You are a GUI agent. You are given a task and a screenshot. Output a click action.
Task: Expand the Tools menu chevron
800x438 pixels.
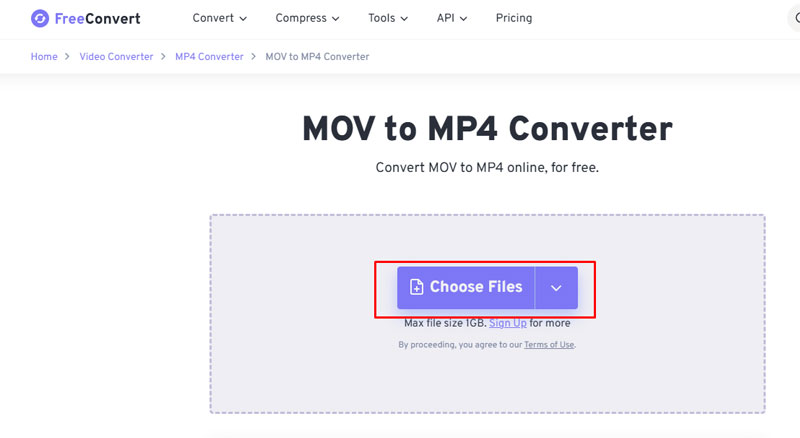tap(403, 19)
